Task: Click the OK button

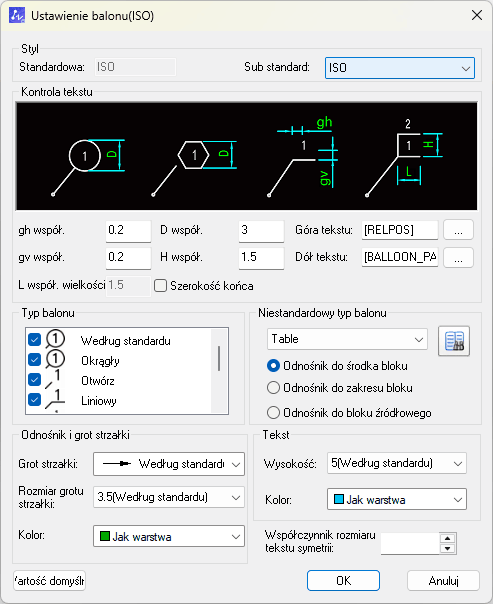Action: 343,581
